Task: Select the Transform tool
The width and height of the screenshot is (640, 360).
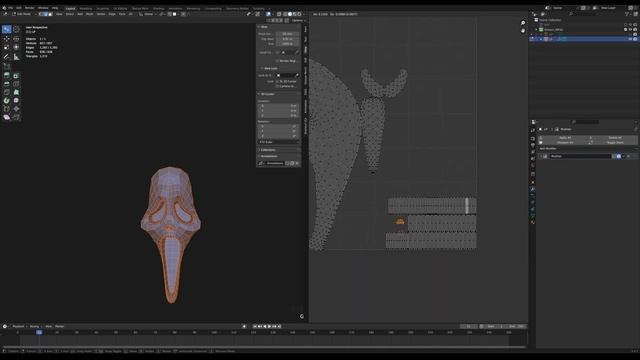Action: [16, 47]
